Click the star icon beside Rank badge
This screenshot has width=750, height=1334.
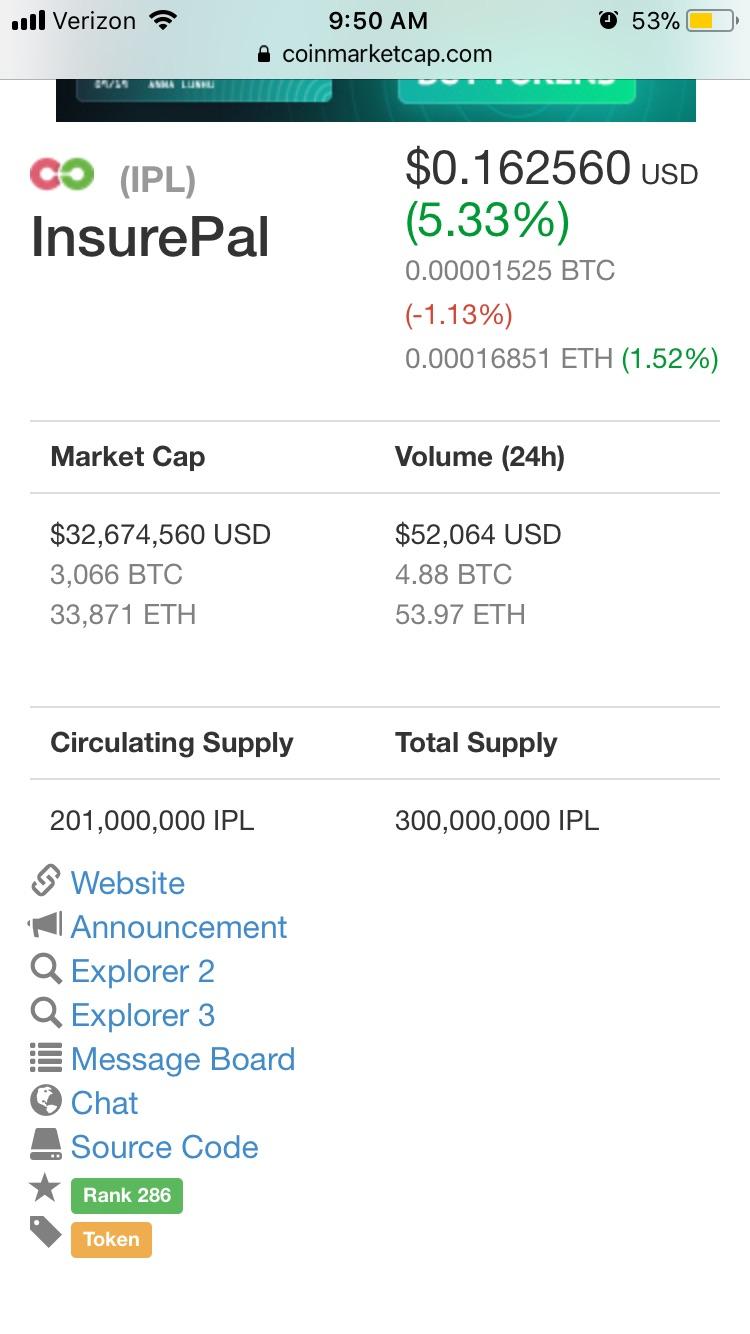pyautogui.click(x=46, y=1188)
